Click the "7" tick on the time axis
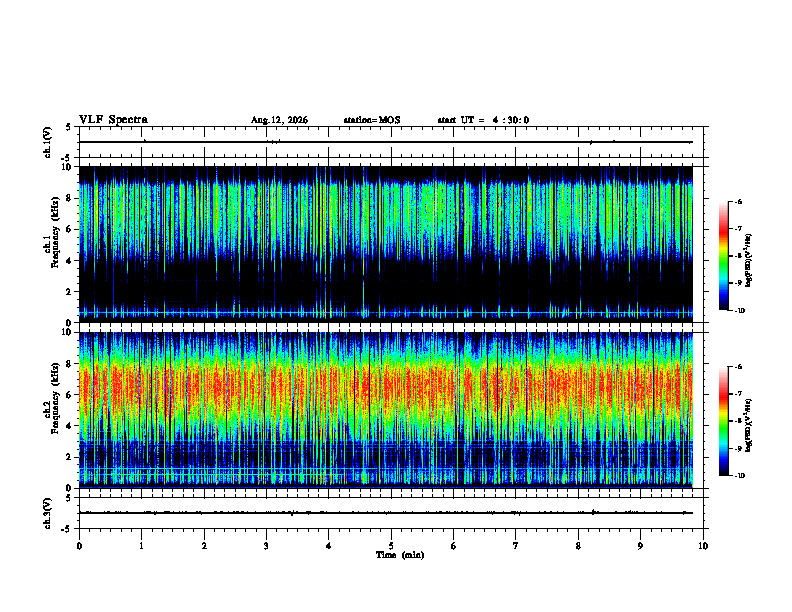 point(516,546)
